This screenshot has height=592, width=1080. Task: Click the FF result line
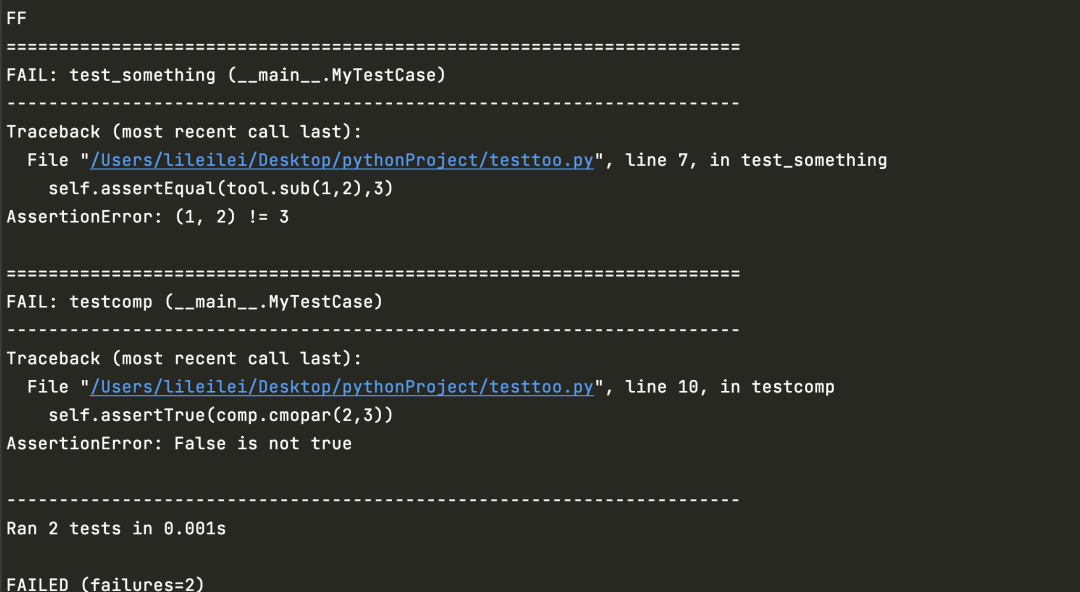click(x=17, y=19)
